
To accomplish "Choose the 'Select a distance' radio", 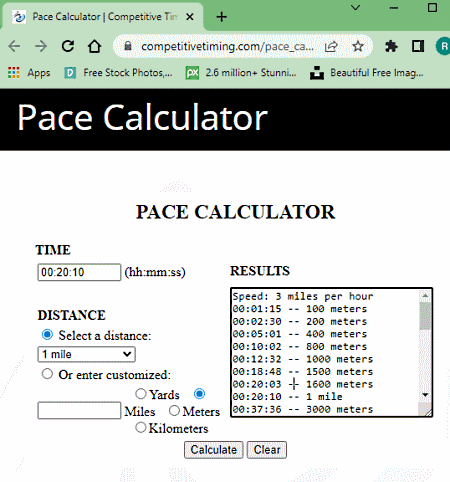I will pos(47,335).
